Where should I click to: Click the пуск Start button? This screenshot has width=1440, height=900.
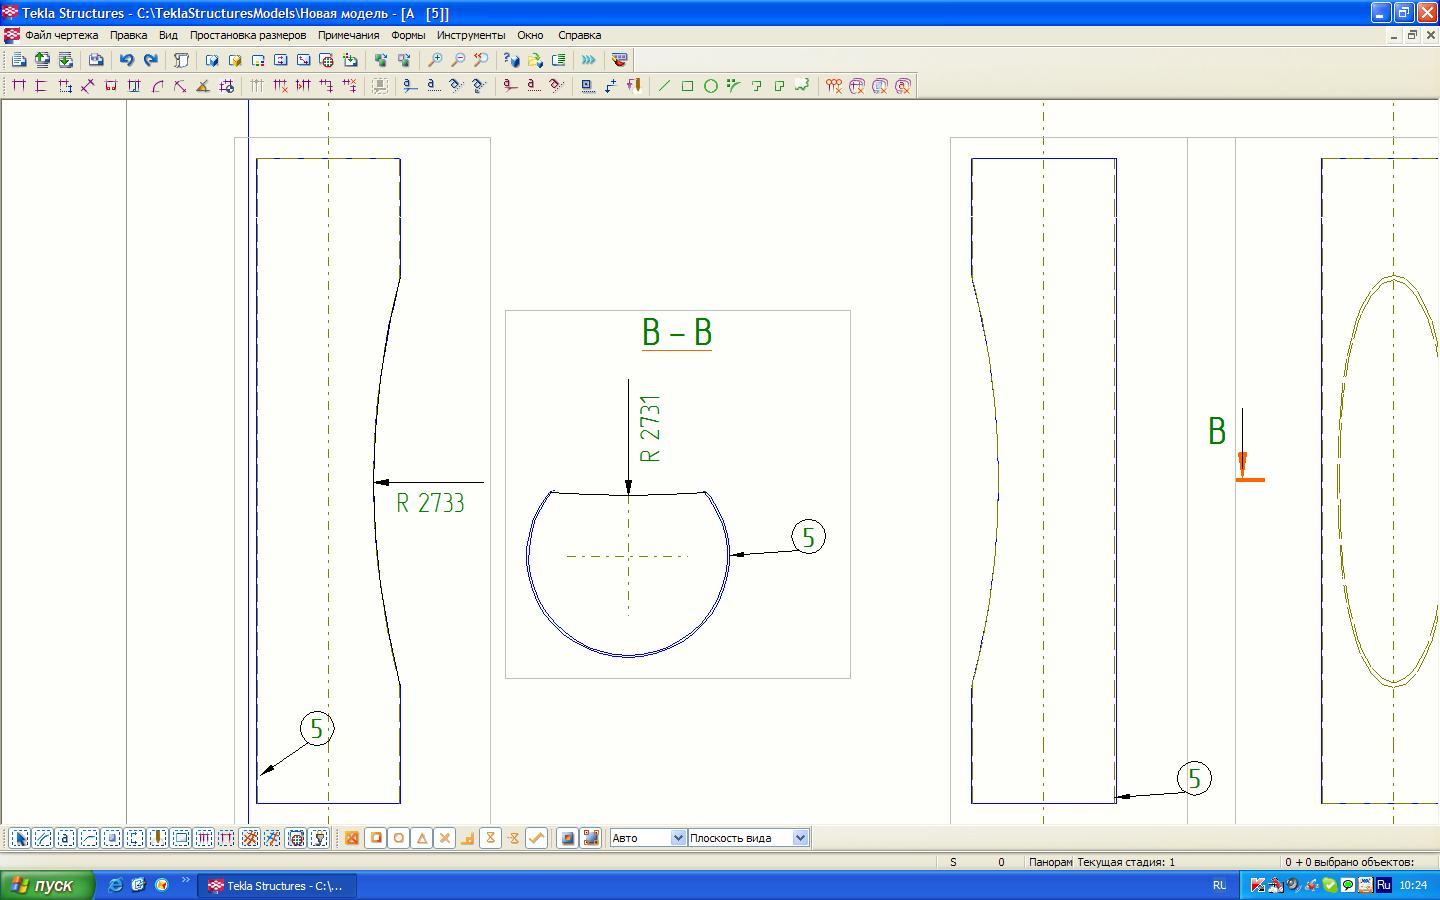click(47, 885)
